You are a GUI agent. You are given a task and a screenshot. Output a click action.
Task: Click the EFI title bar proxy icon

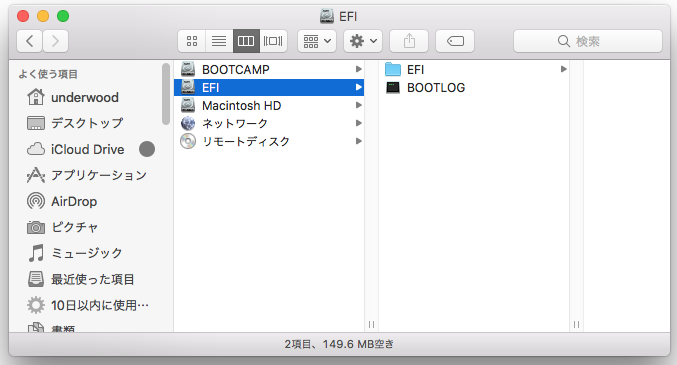327,16
